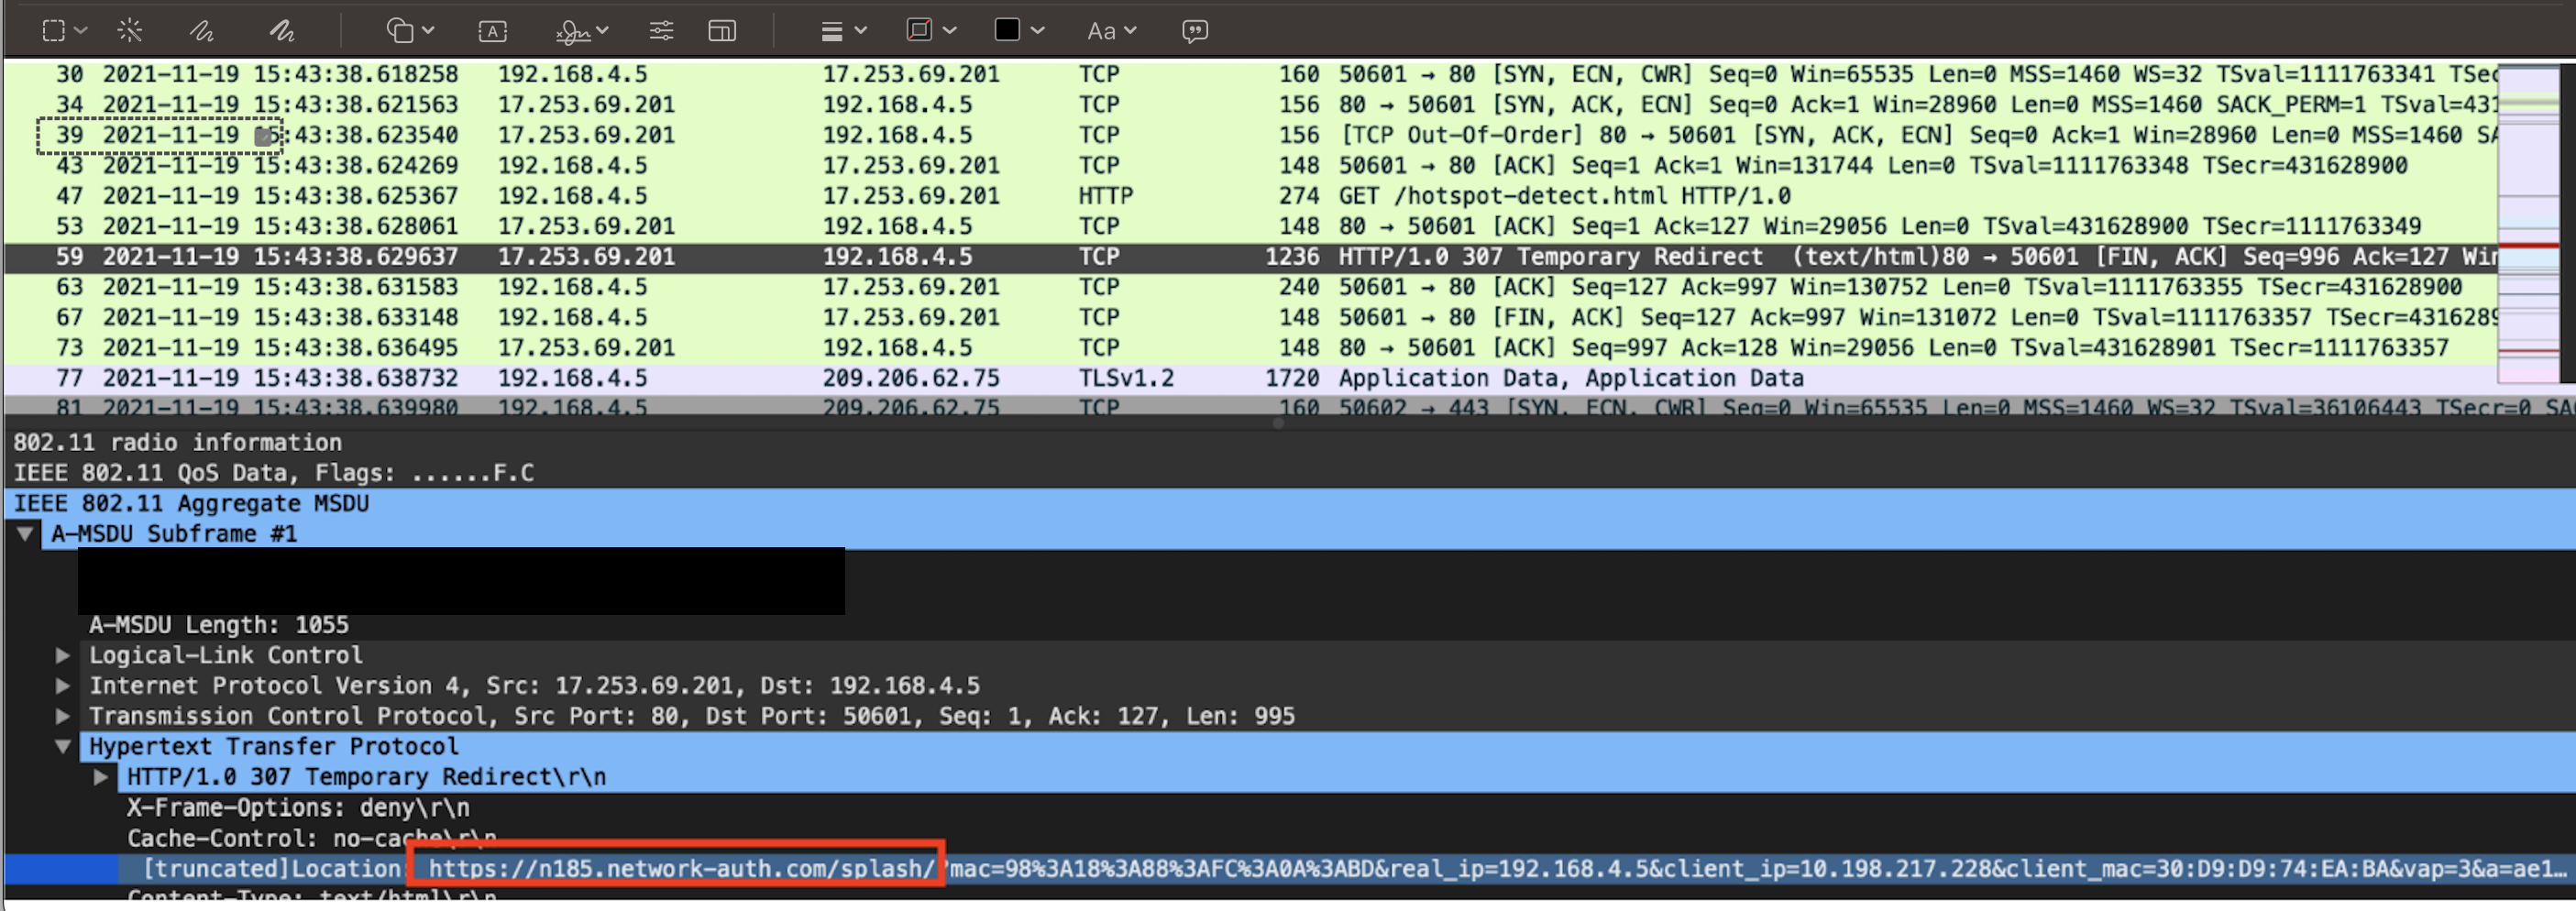The width and height of the screenshot is (2576, 911).
Task: Expand the Transmission Control Protocol node
Action: (x=62, y=716)
